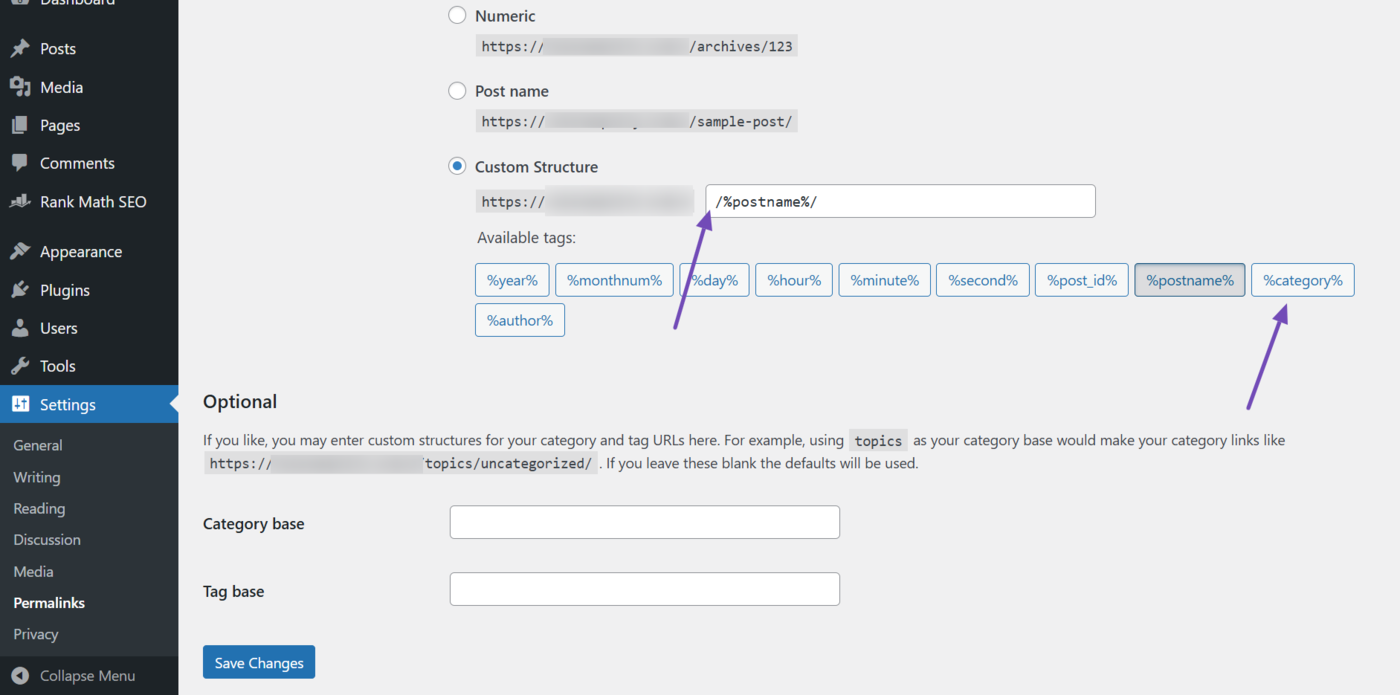The width and height of the screenshot is (1400, 695).
Task: Go to Privacy settings submenu
Action: click(36, 634)
